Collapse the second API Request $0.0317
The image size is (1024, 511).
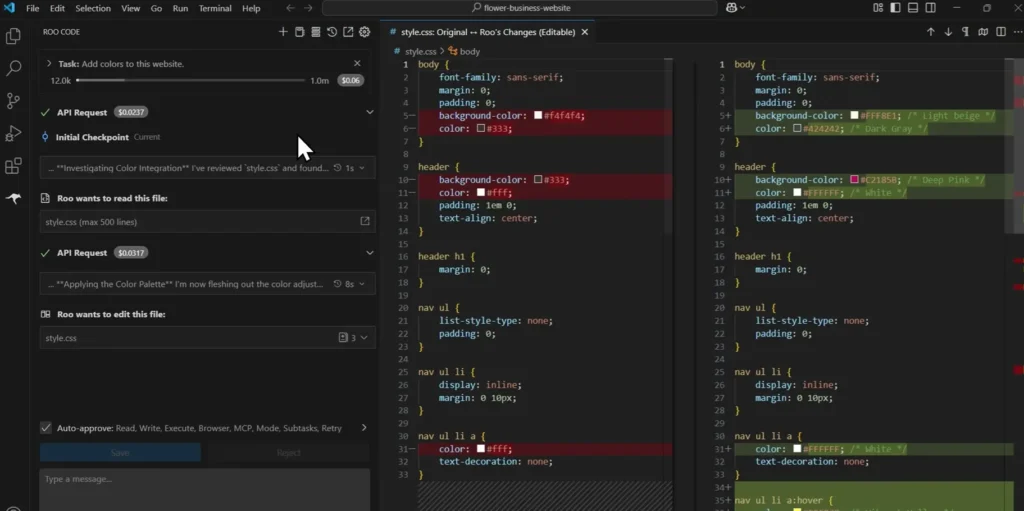[370, 253]
